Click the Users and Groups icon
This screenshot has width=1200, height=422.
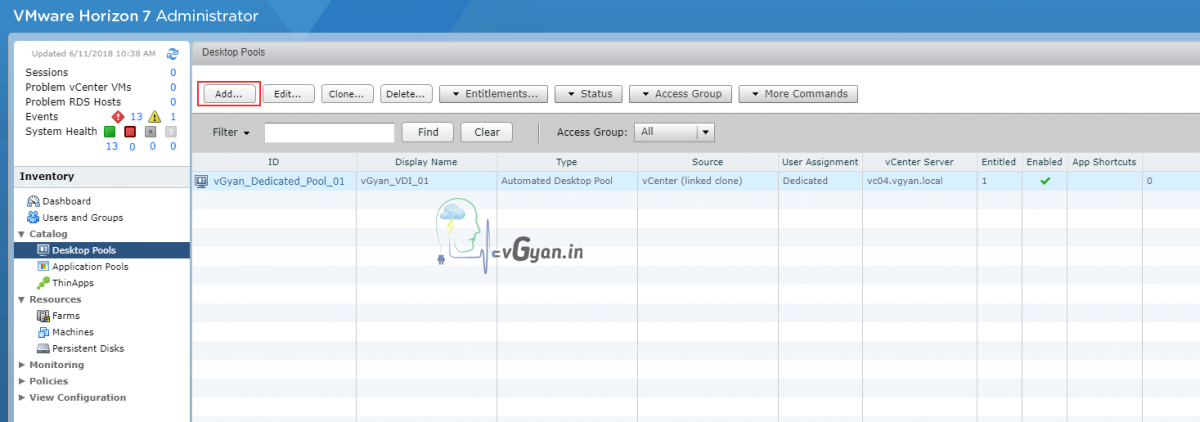[x=33, y=217]
